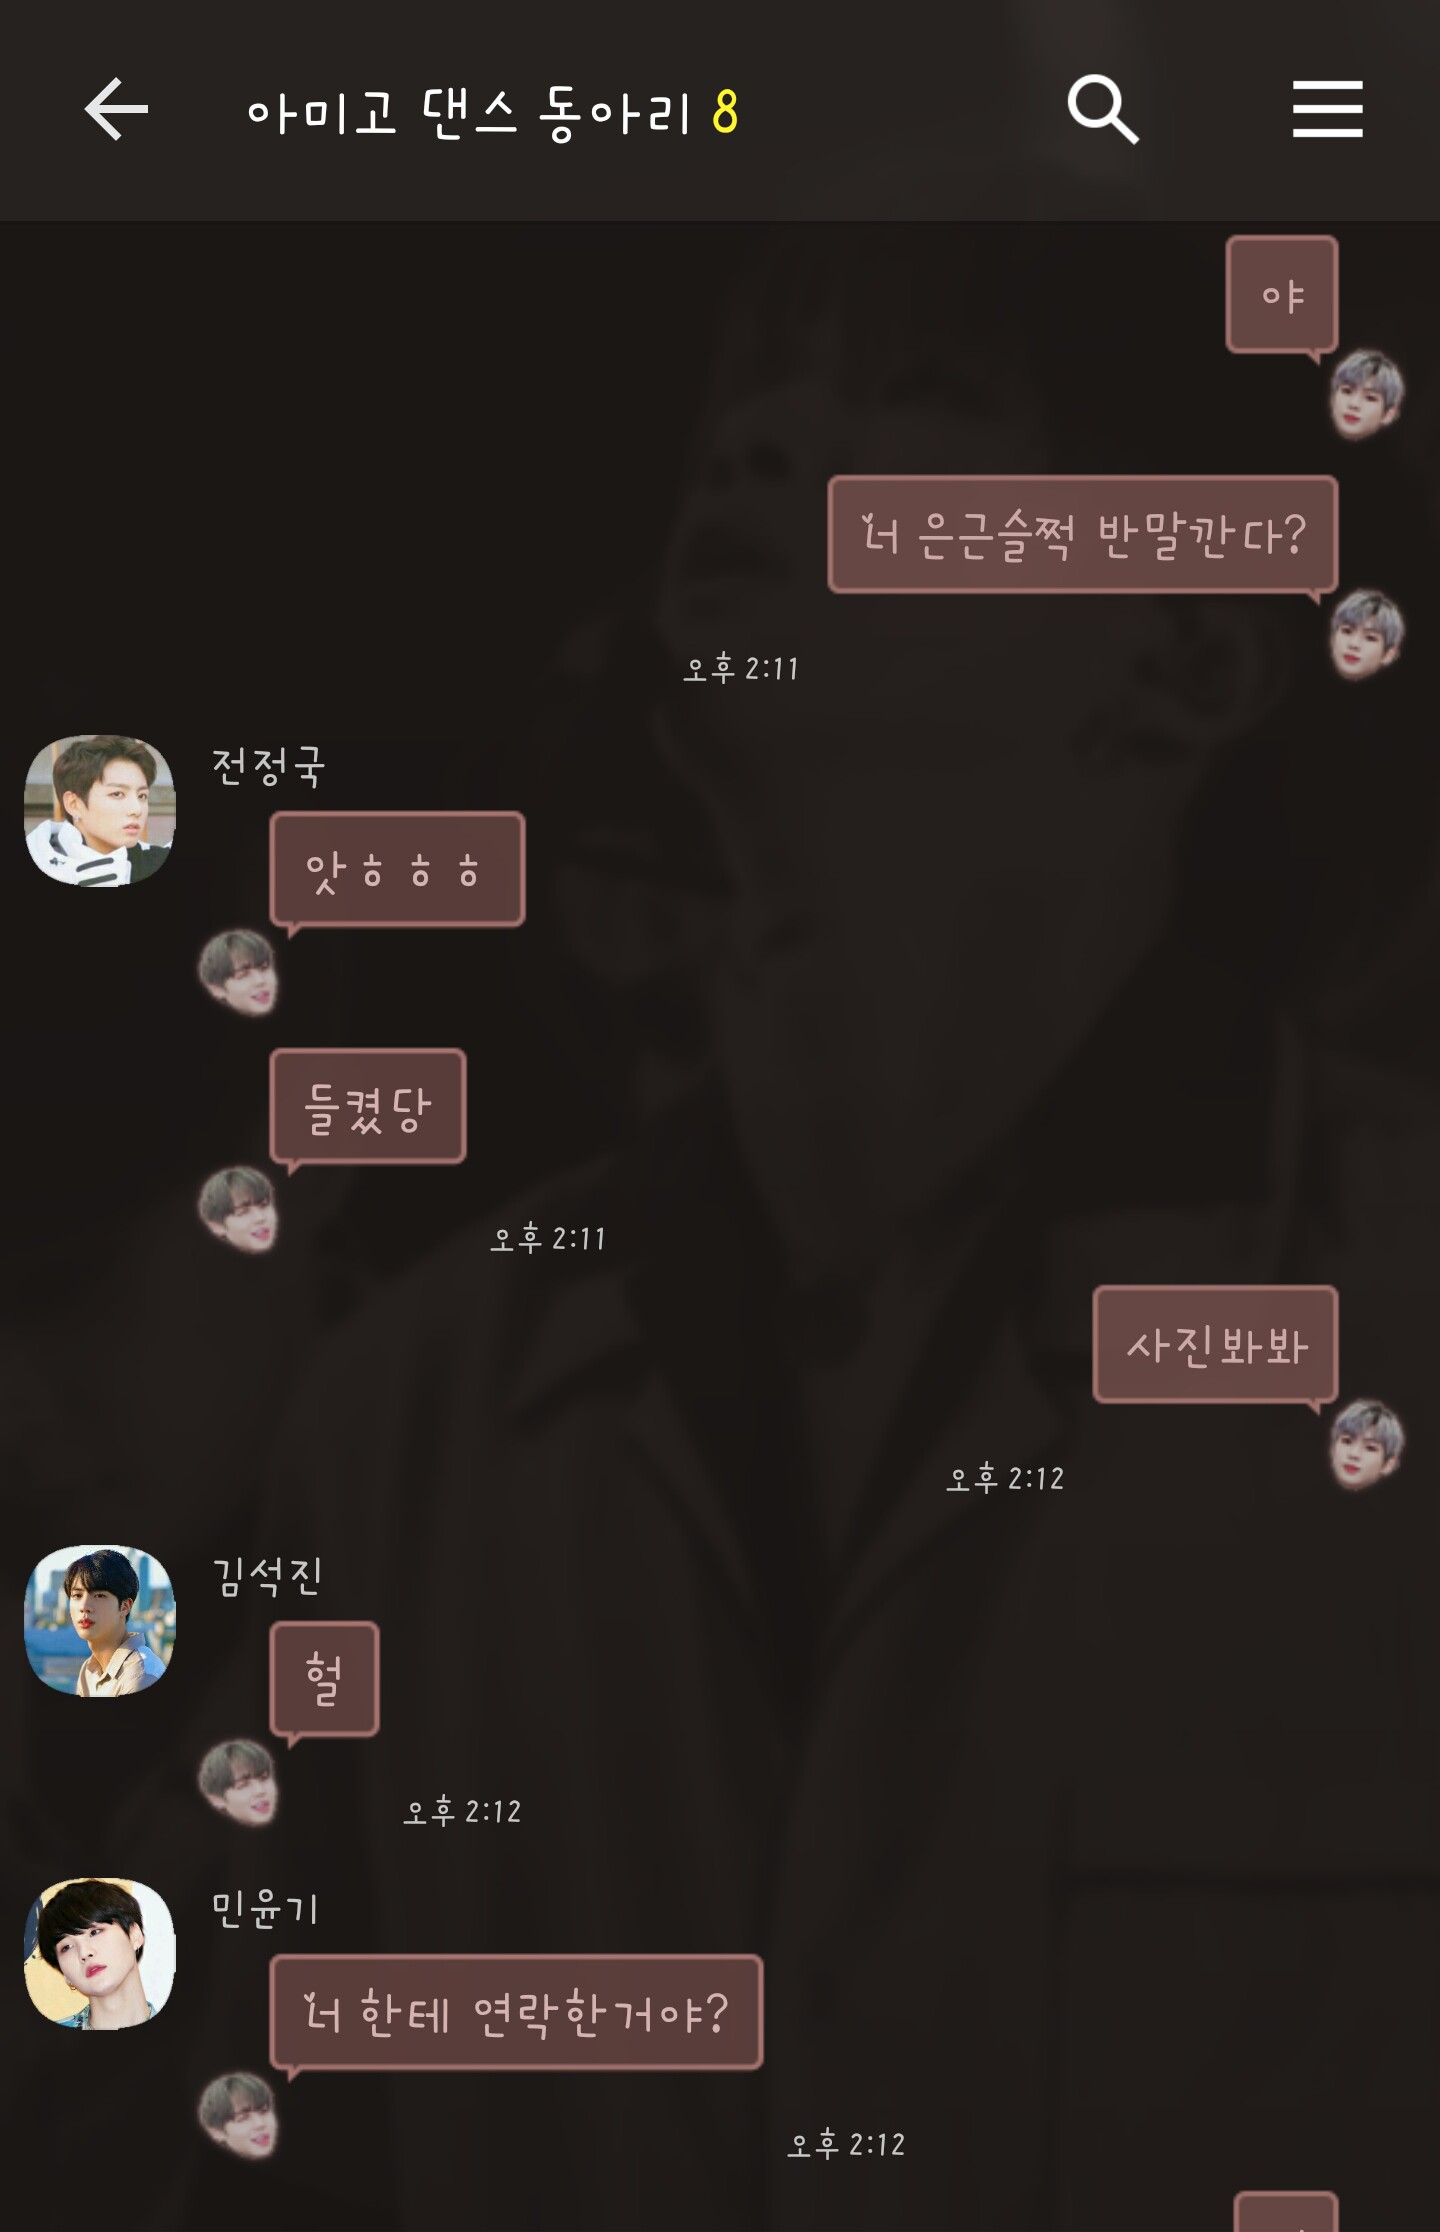The image size is (1440, 2232).
Task: Tap 전정국's profile picture
Action: (x=100, y=810)
